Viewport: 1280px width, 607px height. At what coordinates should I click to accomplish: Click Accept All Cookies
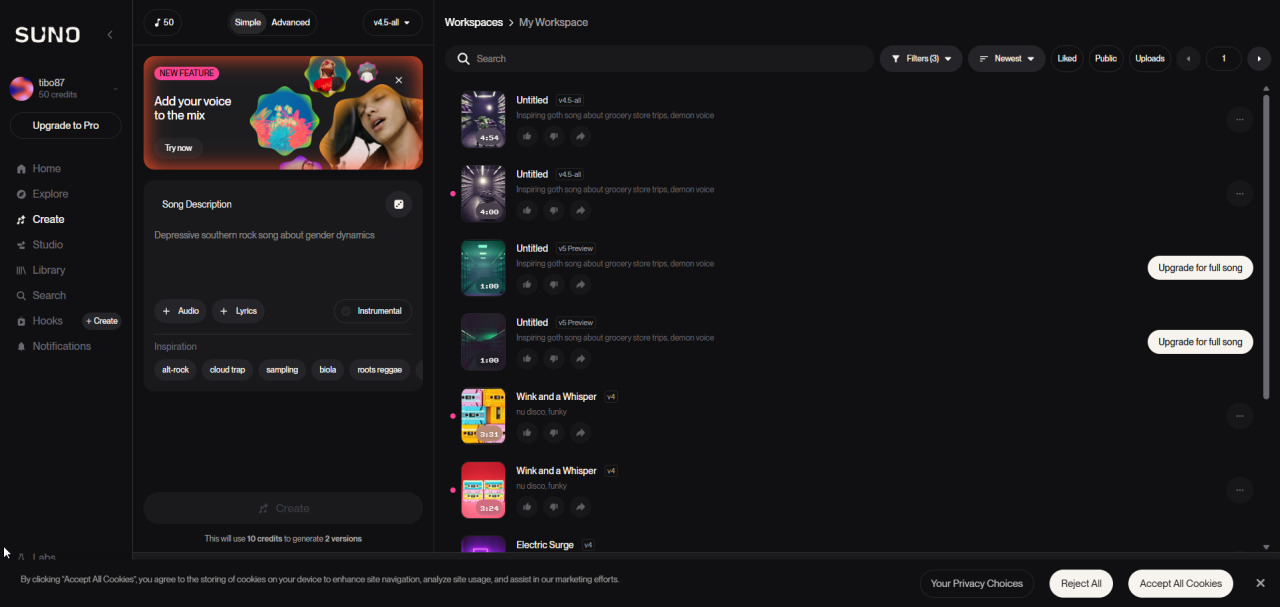(1180, 584)
